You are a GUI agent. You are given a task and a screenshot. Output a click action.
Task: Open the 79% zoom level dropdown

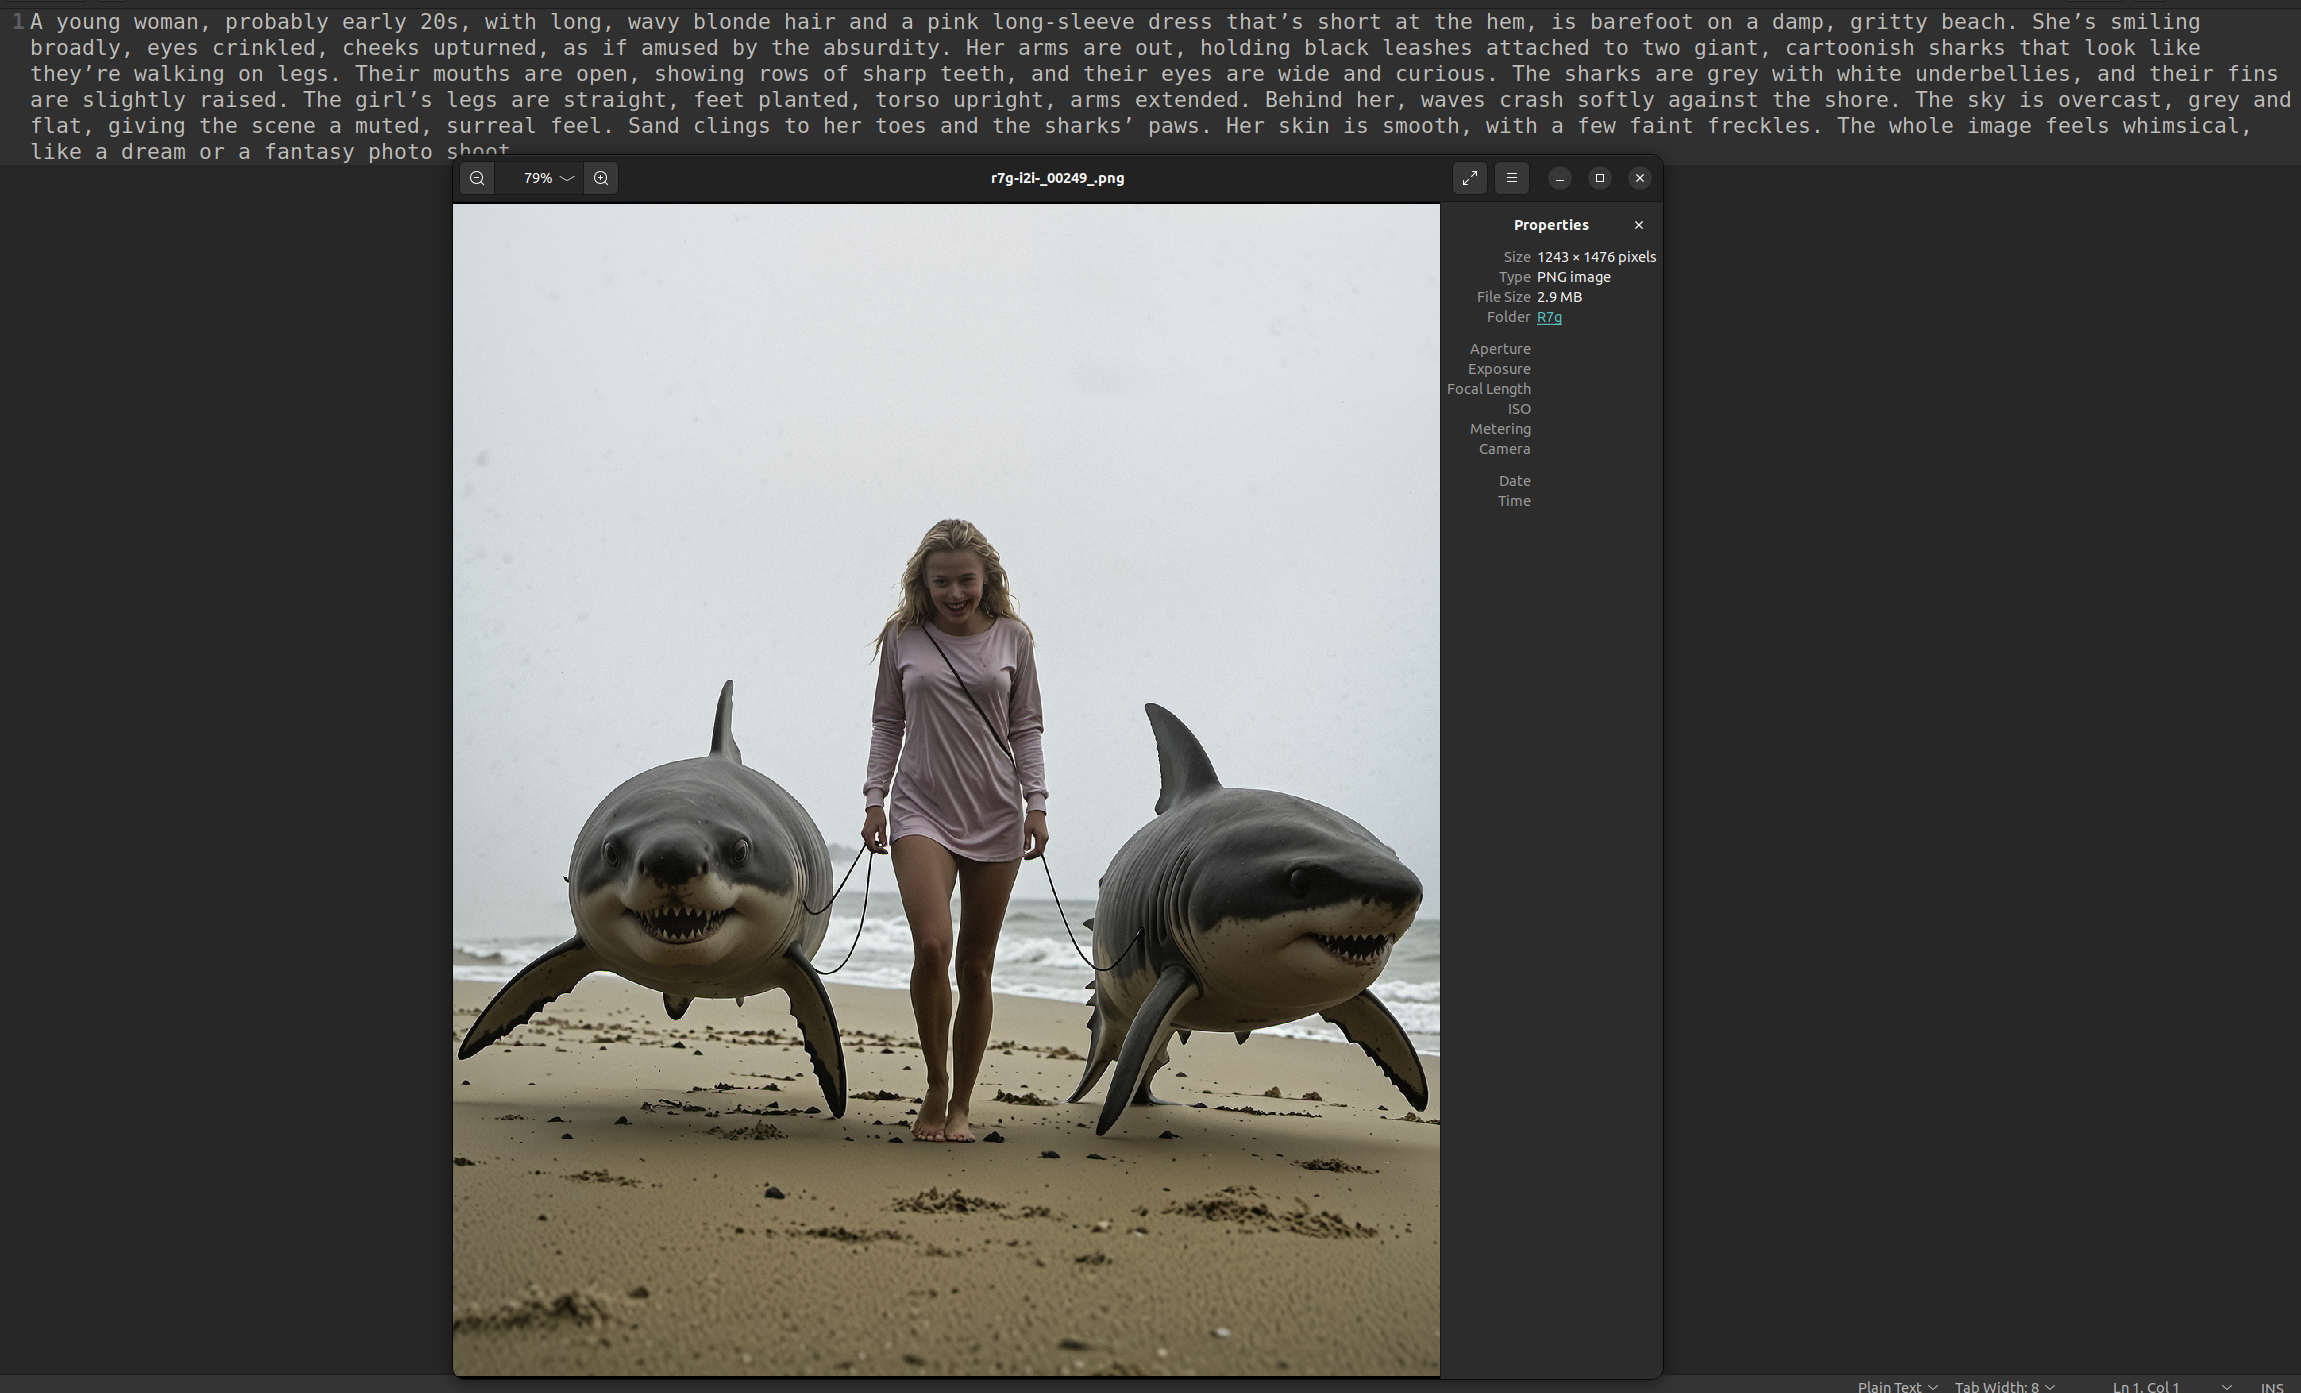(547, 178)
